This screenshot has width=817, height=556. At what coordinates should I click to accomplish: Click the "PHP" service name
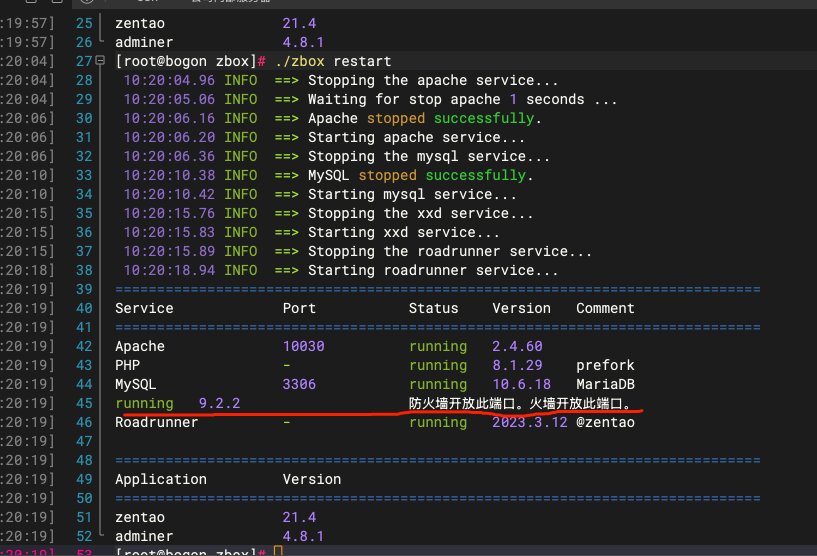click(128, 365)
